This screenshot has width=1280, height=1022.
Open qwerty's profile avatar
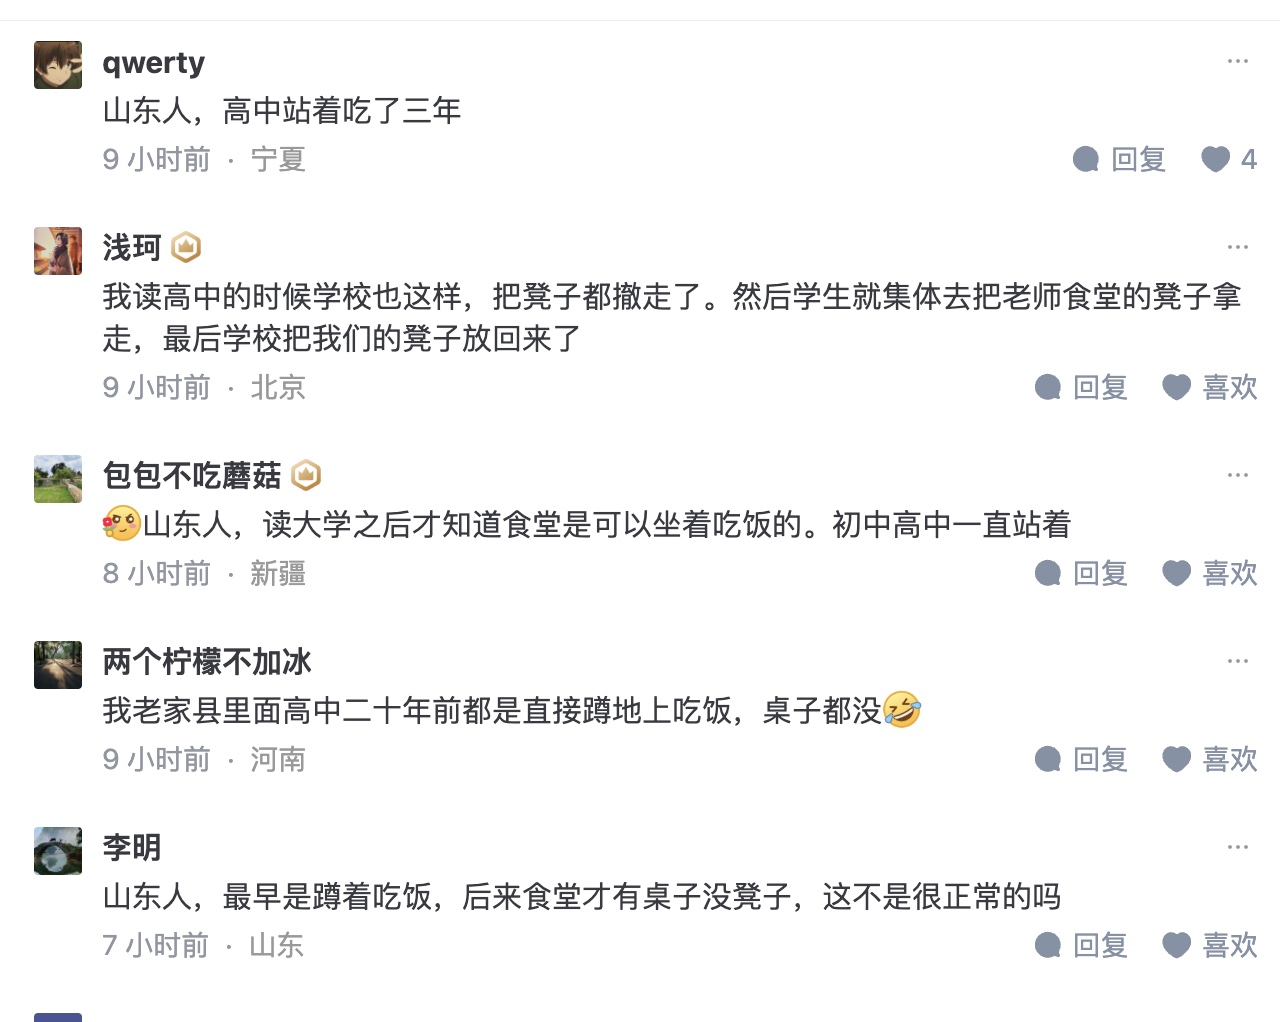pyautogui.click(x=58, y=65)
